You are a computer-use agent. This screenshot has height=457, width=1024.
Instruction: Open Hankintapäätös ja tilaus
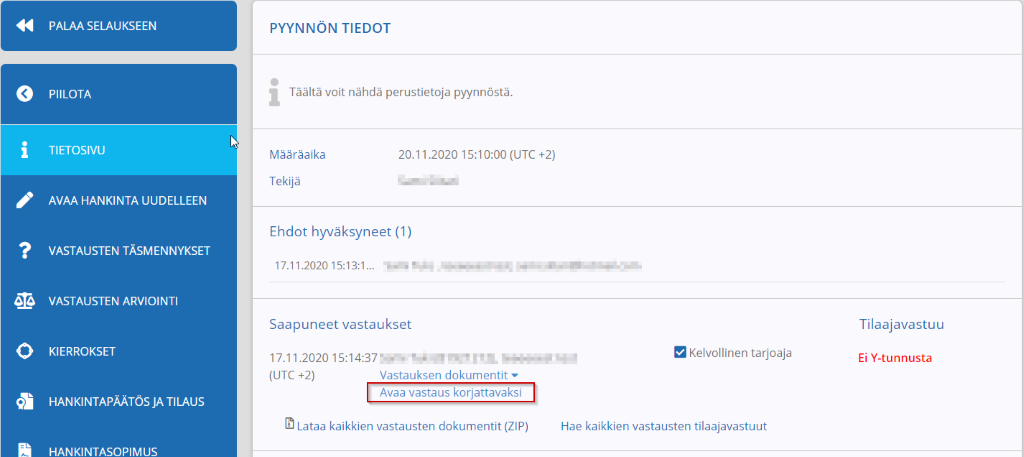[x=119, y=402]
